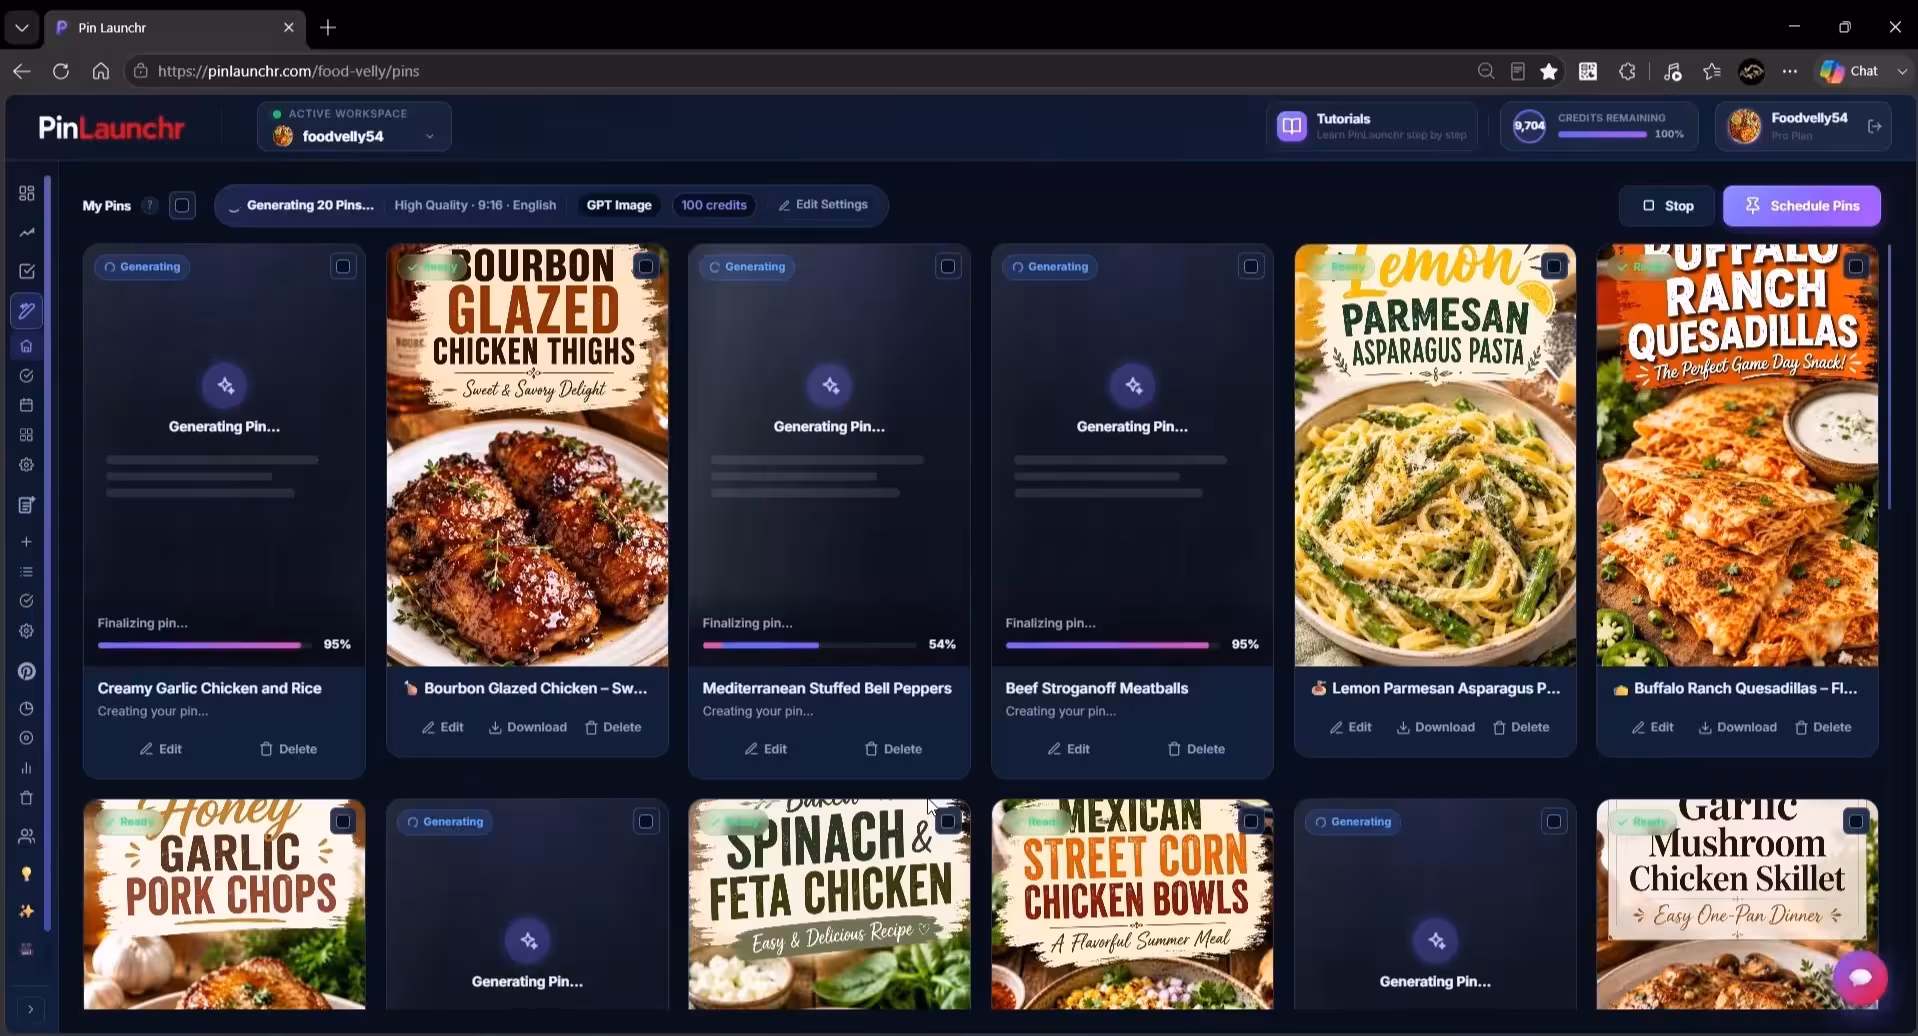
Task: Check the Beef Stroganoff Meatballs pin checkbox
Action: pos(1251,266)
